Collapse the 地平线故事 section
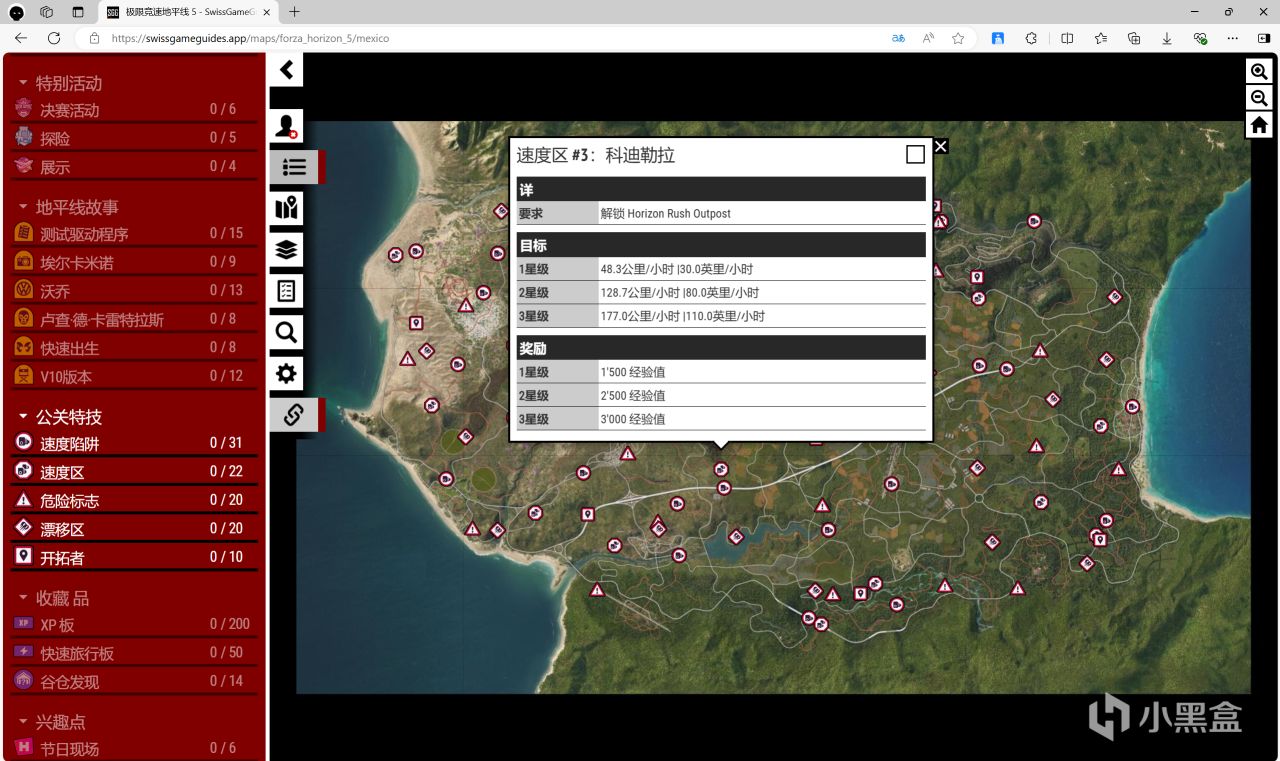 pyautogui.click(x=76, y=207)
